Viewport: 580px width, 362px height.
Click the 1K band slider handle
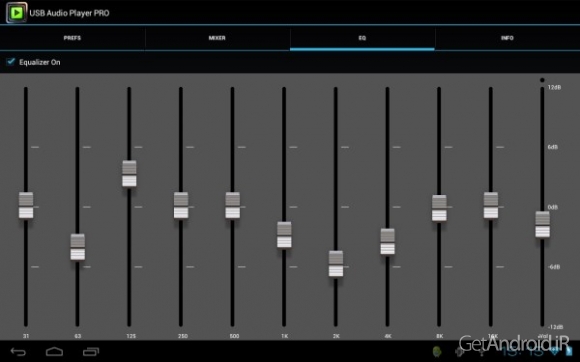284,235
